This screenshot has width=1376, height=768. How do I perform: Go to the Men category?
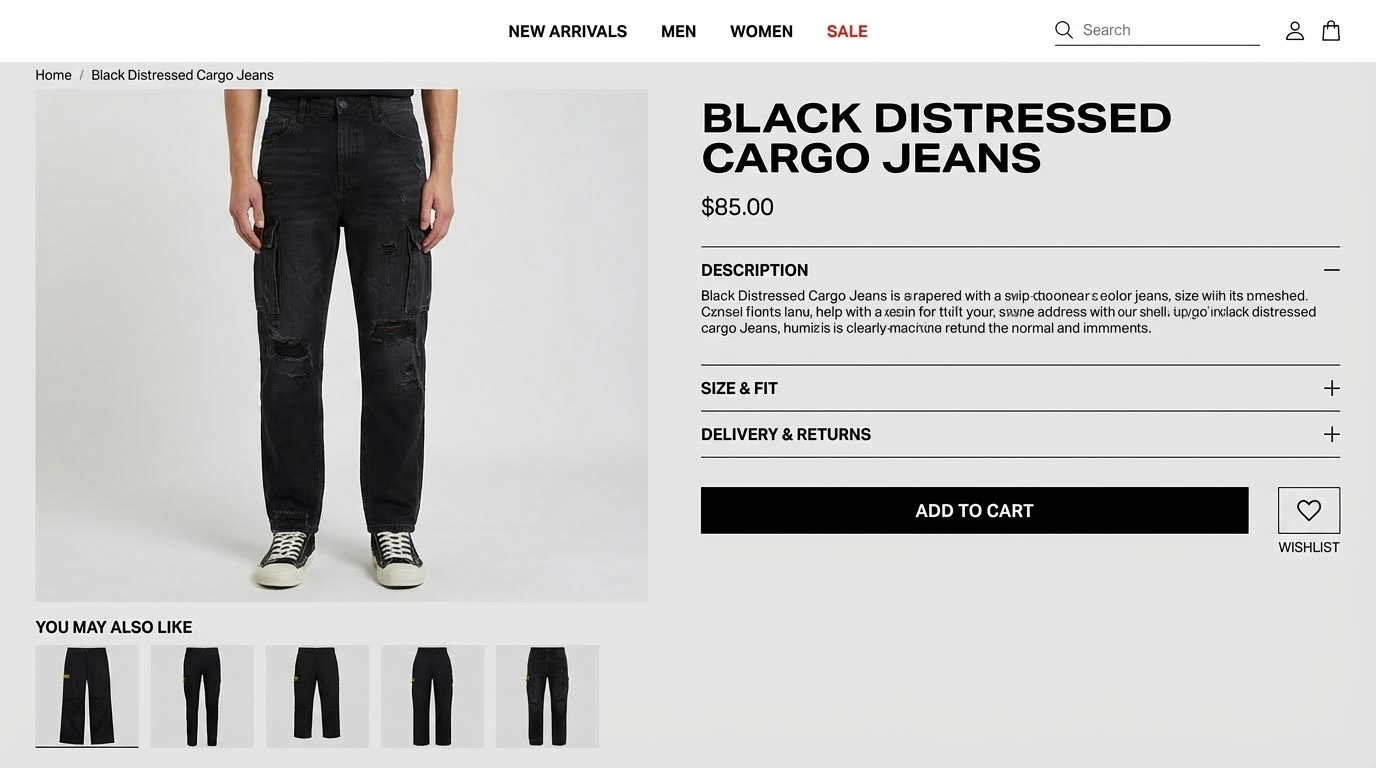point(678,31)
